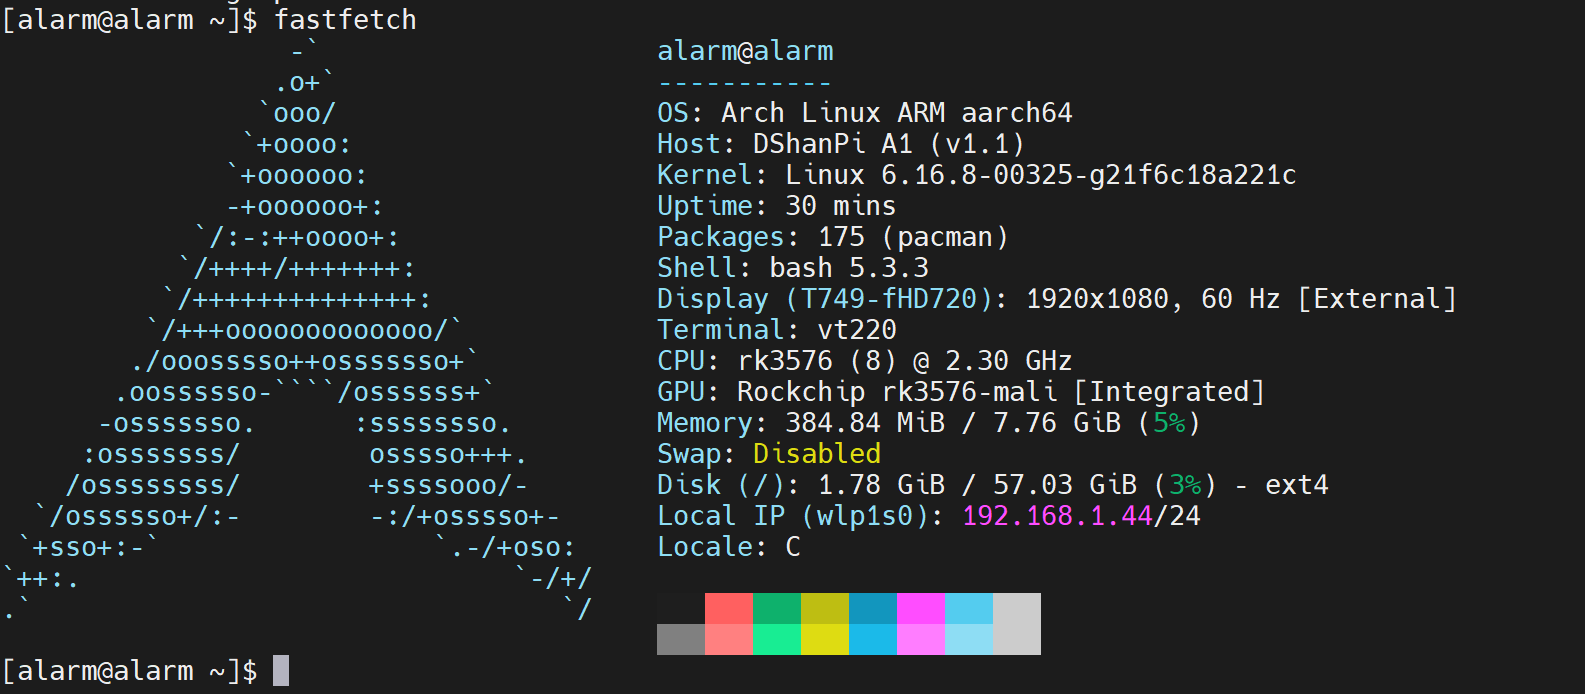Screen dimensions: 1585x694
Task: Click the green 5% memory usage value
Action: pos(1168,423)
